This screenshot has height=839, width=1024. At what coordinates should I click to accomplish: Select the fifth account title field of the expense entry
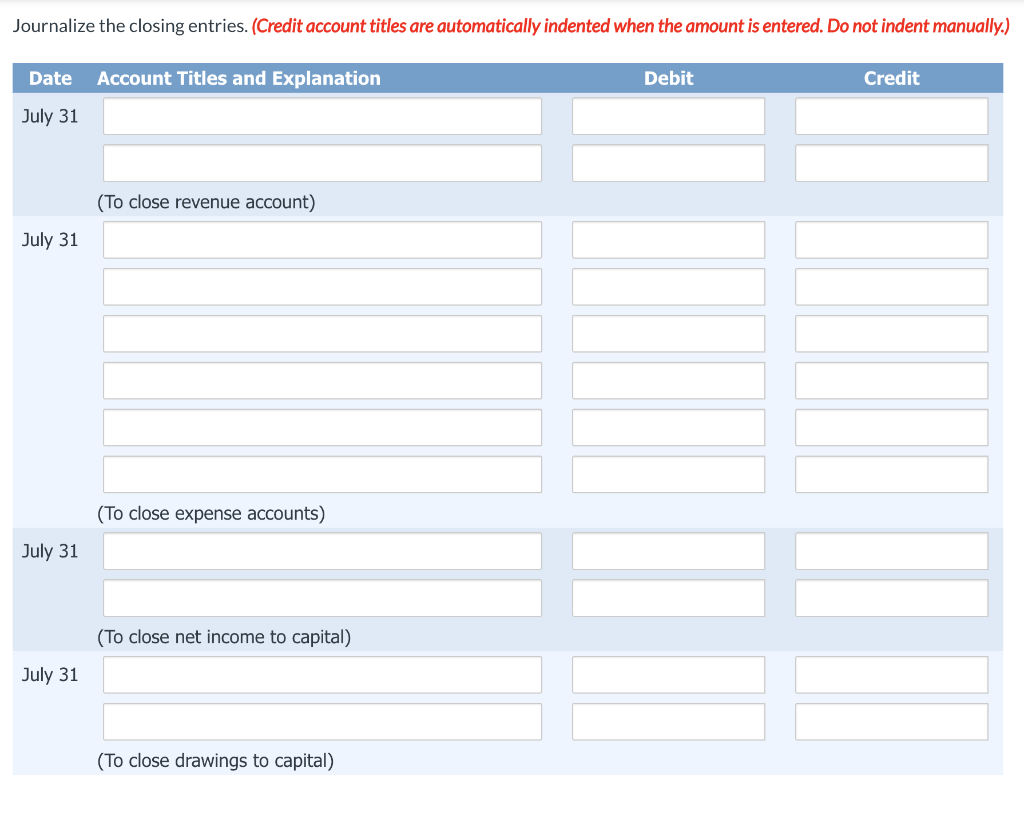[322, 428]
